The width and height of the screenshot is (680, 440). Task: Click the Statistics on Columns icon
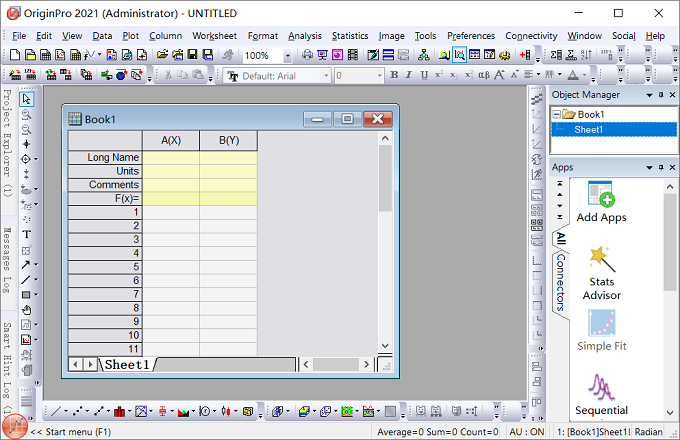tap(556, 55)
